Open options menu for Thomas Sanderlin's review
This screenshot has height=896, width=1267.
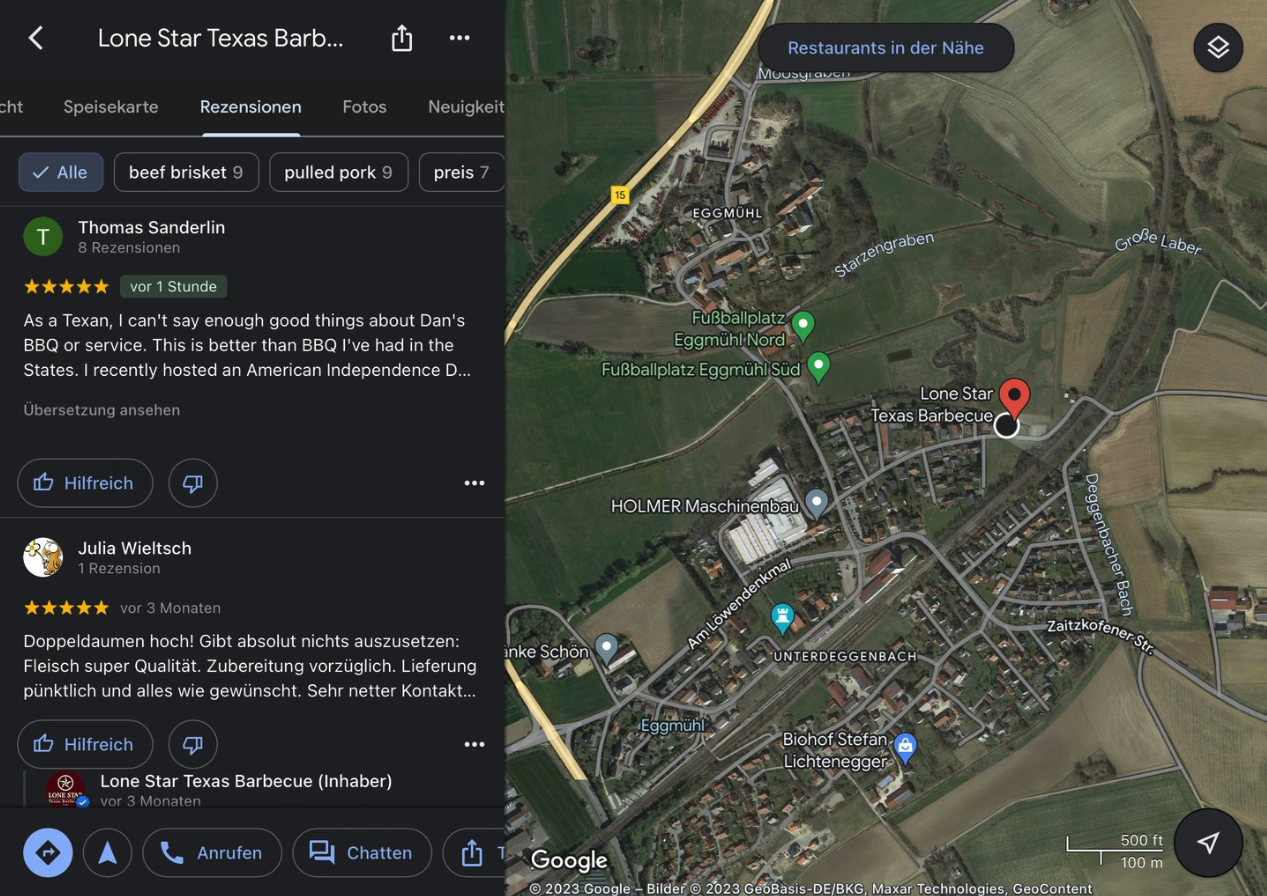tap(474, 483)
